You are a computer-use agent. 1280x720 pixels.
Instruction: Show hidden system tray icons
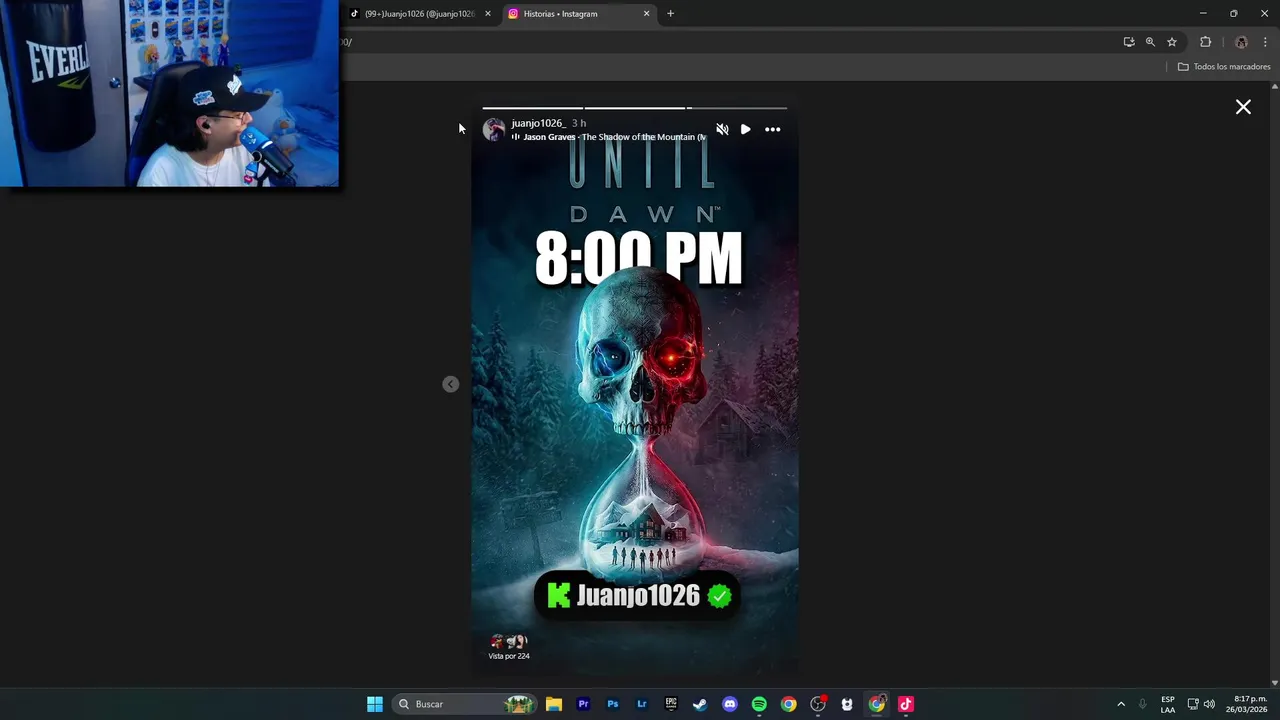(x=1121, y=704)
